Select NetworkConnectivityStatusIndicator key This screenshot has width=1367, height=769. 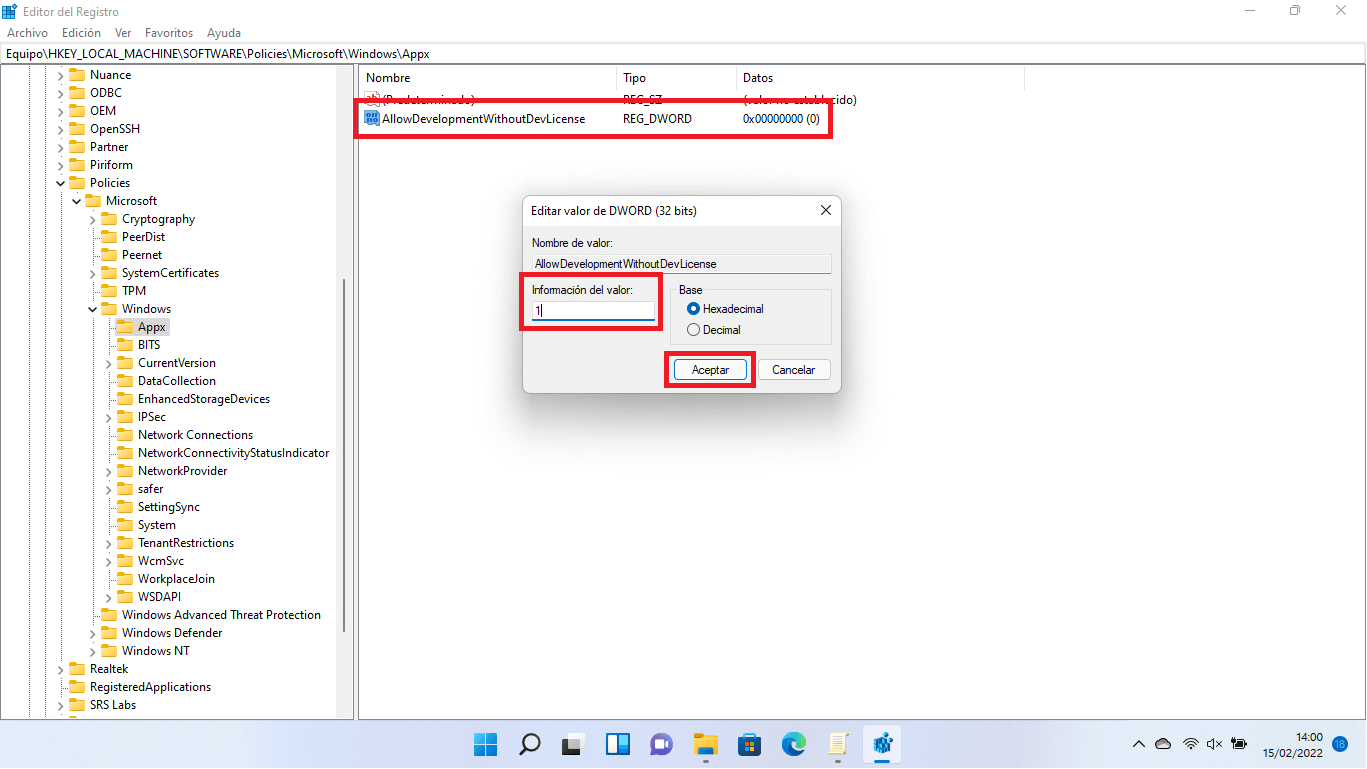pyautogui.click(x=233, y=453)
